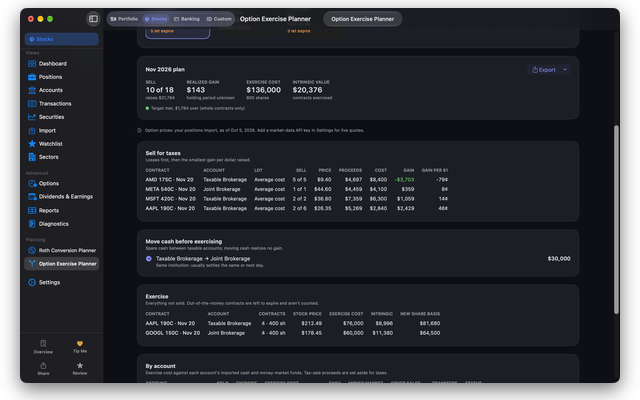
Task: Click the Overview icon at sidebar bottom
Action: [x=43, y=344]
